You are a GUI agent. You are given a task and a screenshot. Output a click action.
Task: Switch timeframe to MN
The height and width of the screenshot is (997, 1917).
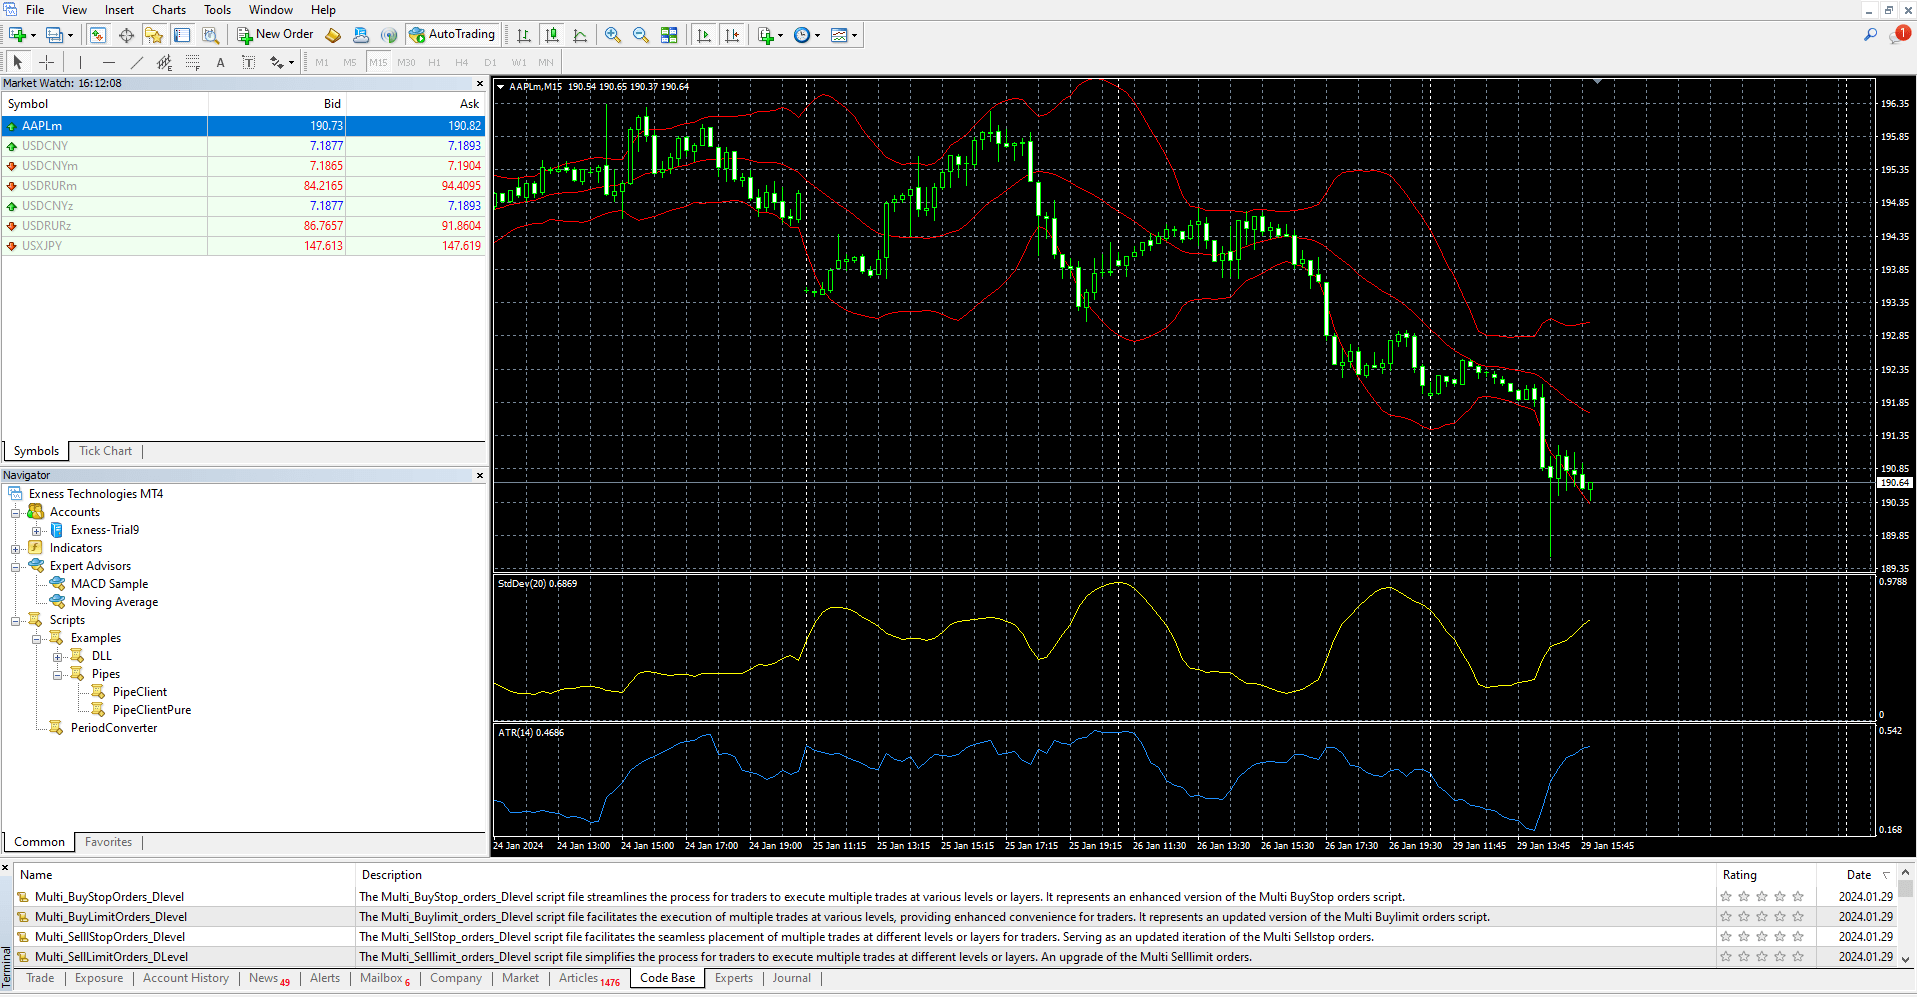tap(546, 62)
